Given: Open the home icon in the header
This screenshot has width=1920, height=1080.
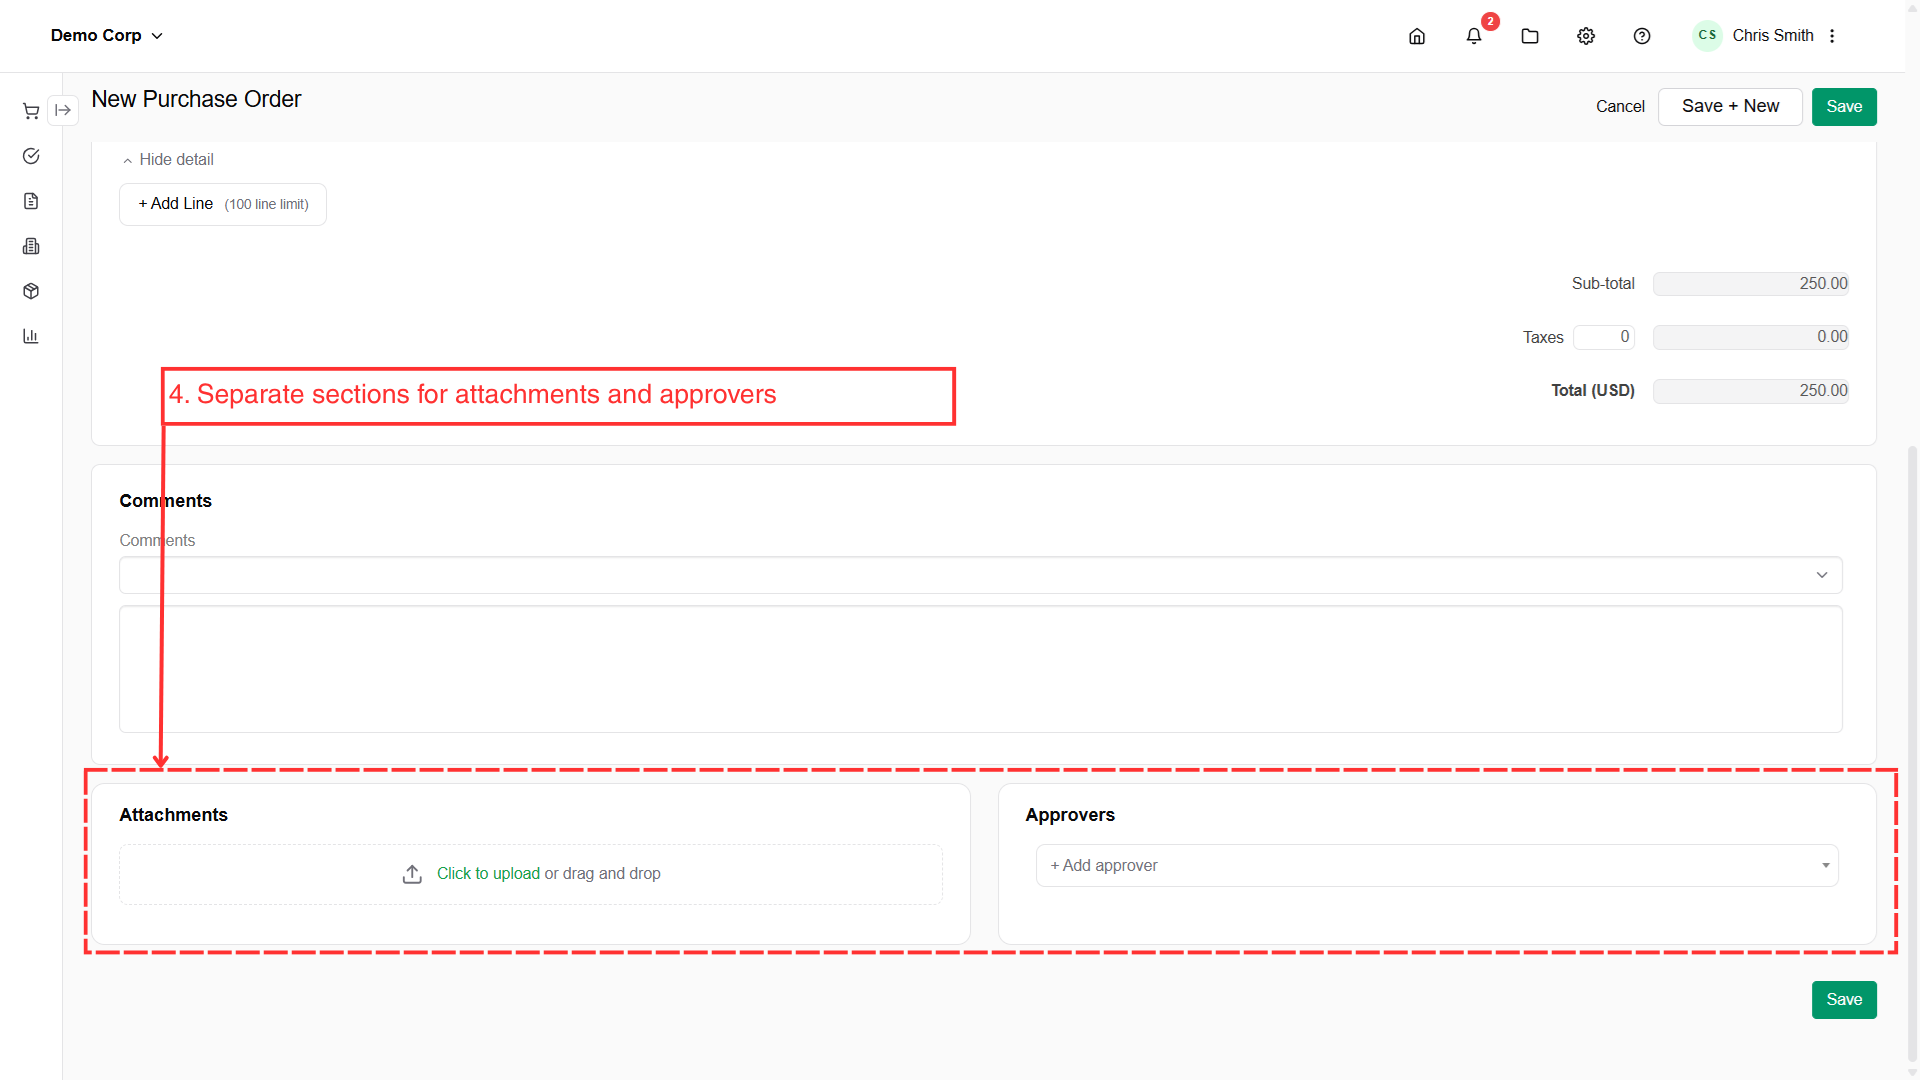Looking at the screenshot, I should pos(1417,36).
